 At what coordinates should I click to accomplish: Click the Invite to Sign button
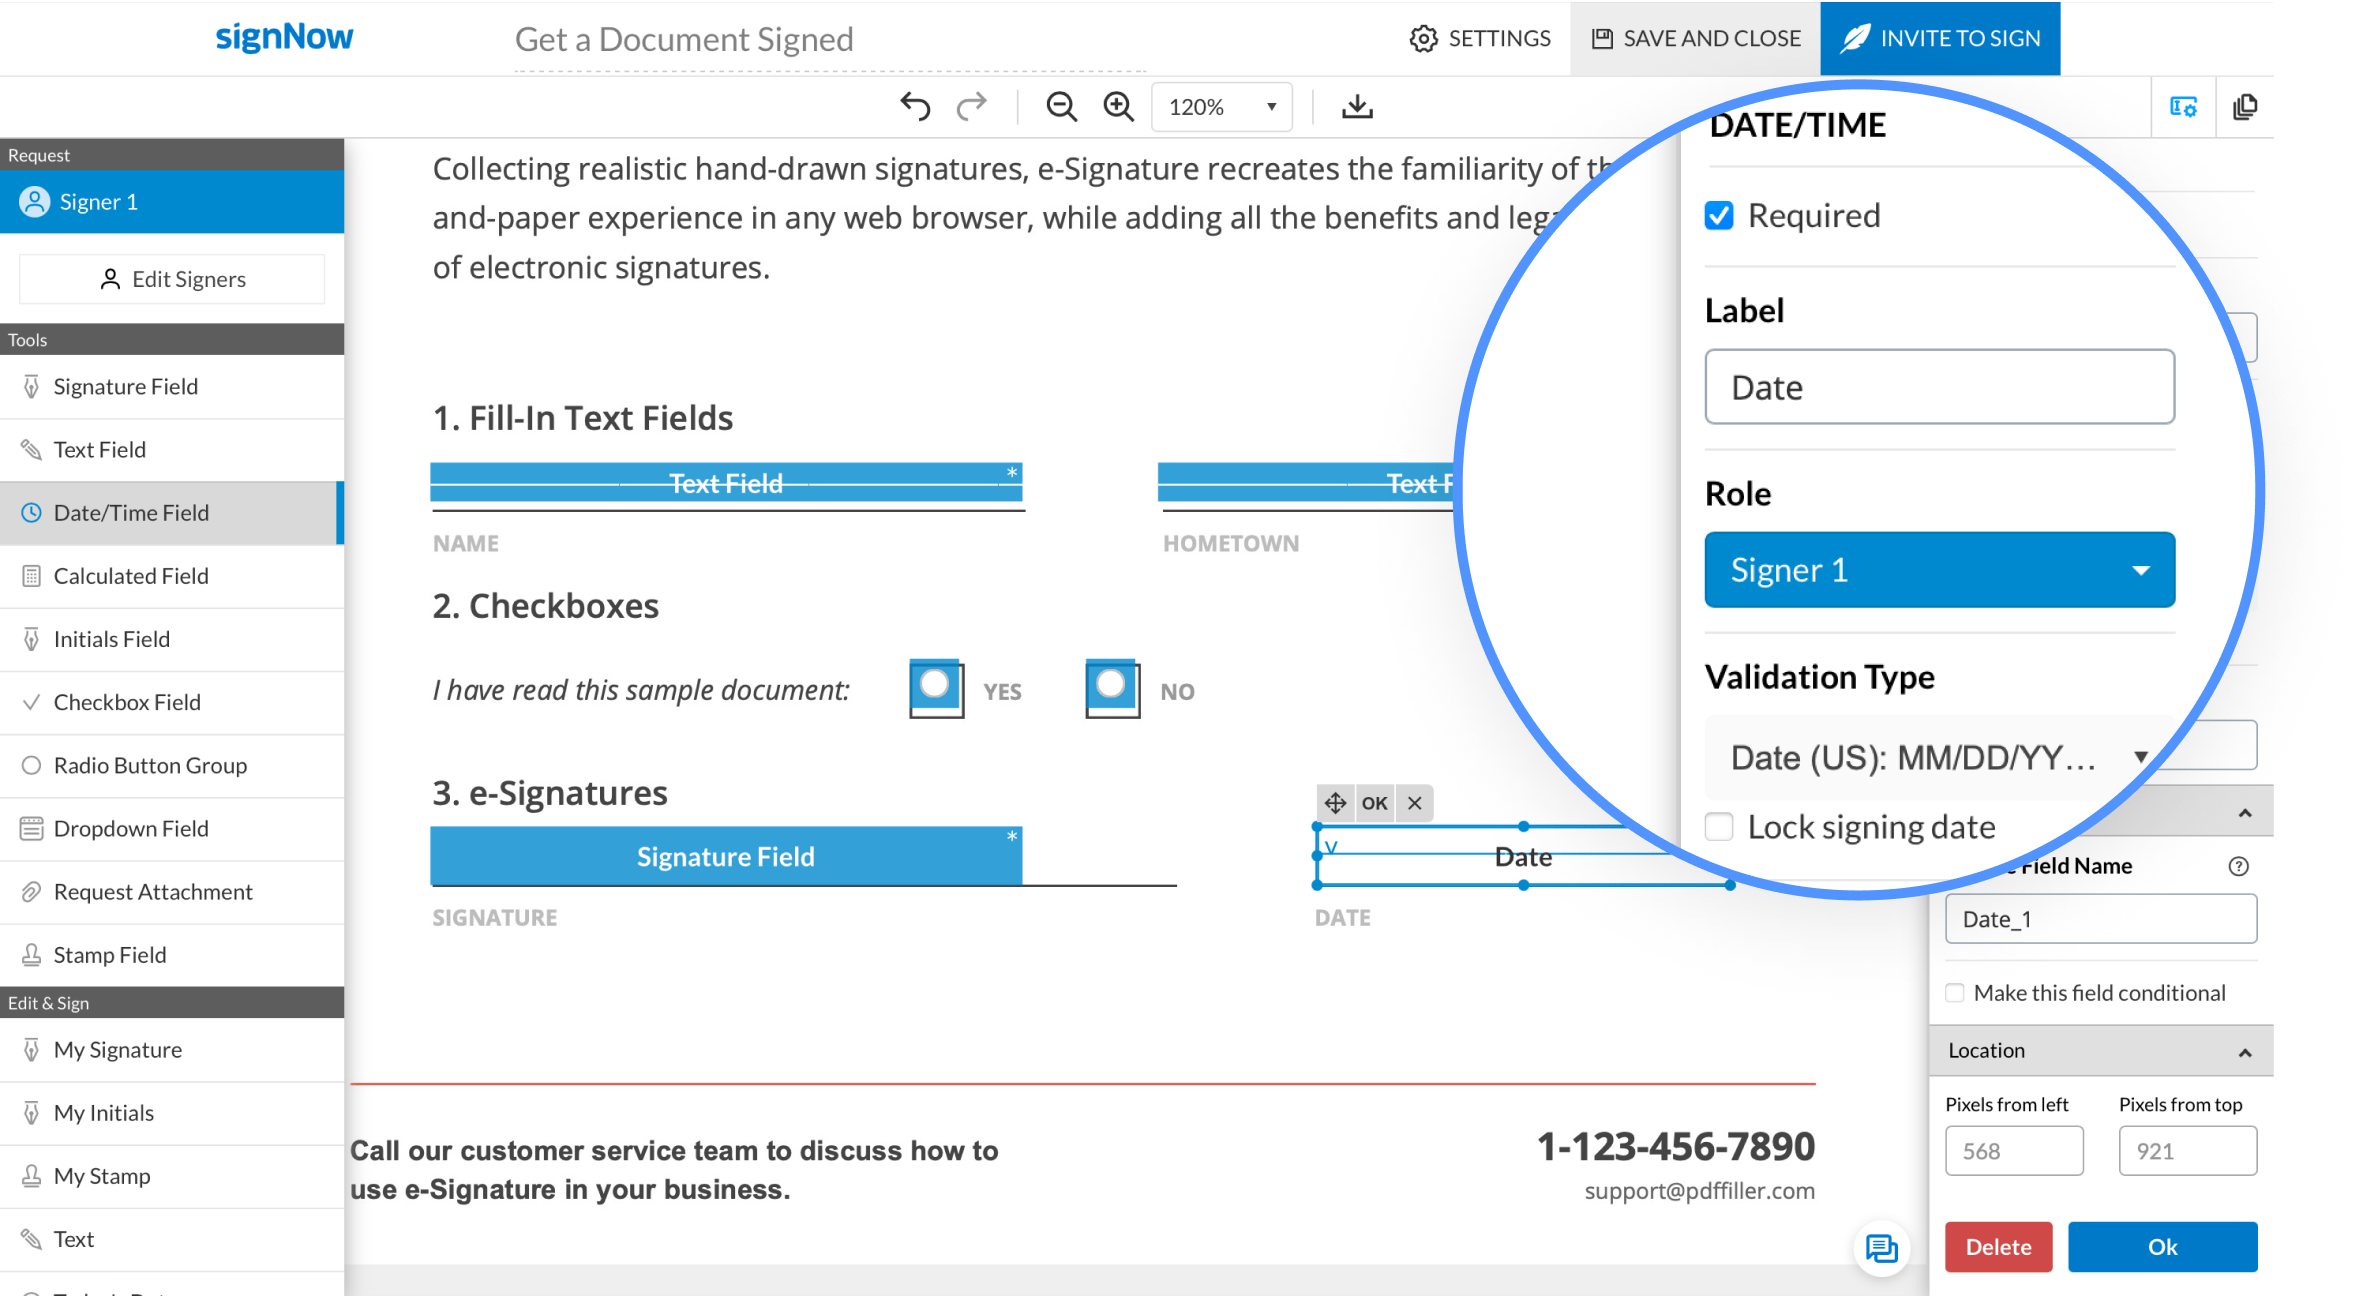[1939, 38]
